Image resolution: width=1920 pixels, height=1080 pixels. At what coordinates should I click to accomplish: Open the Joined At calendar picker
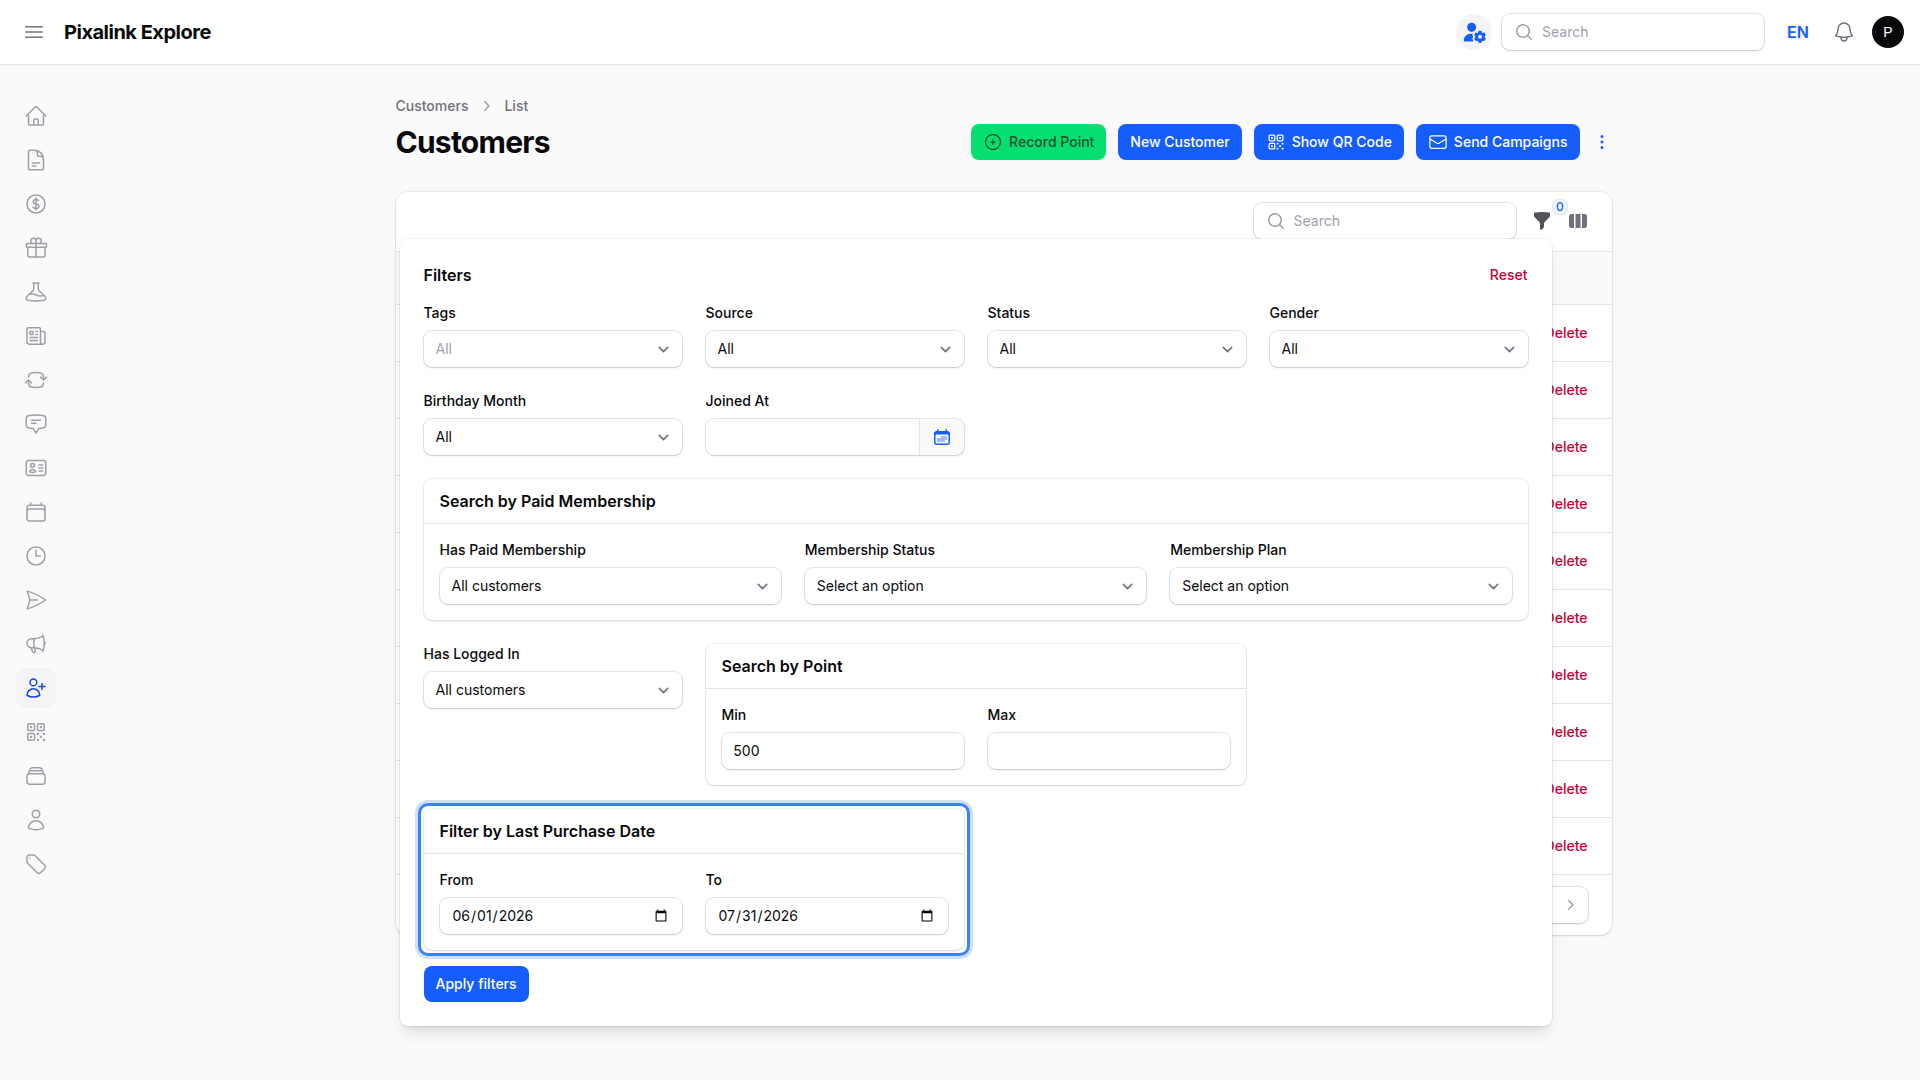(x=942, y=437)
